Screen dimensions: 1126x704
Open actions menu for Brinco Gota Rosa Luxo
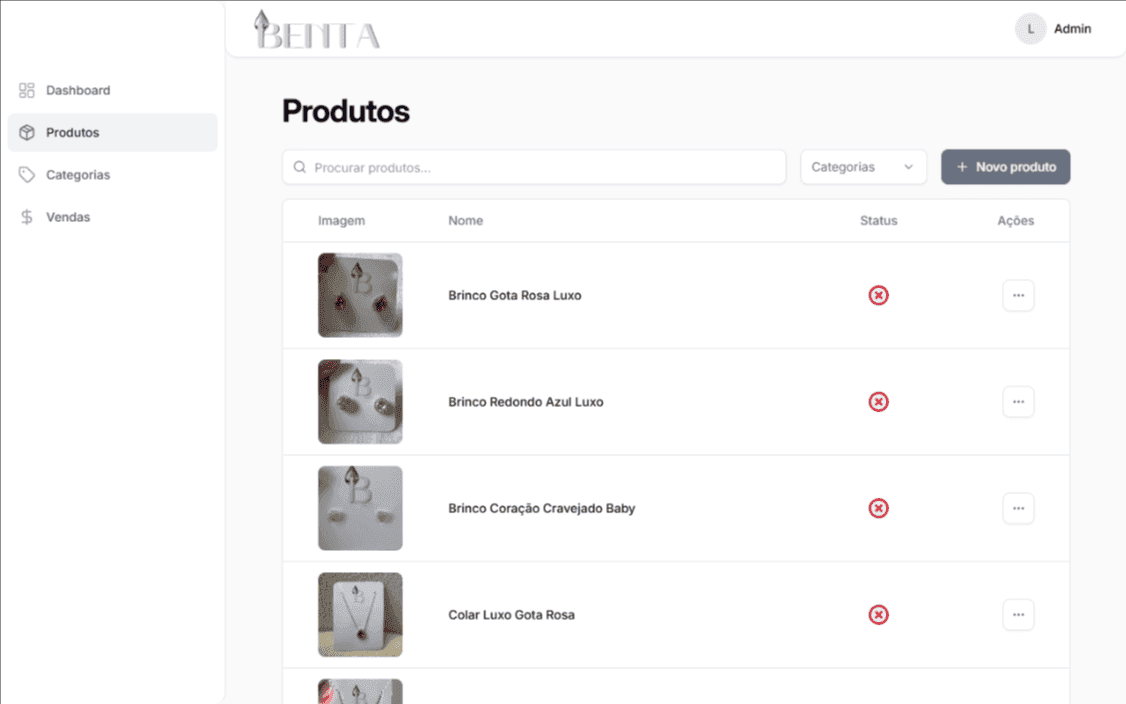click(x=1018, y=296)
